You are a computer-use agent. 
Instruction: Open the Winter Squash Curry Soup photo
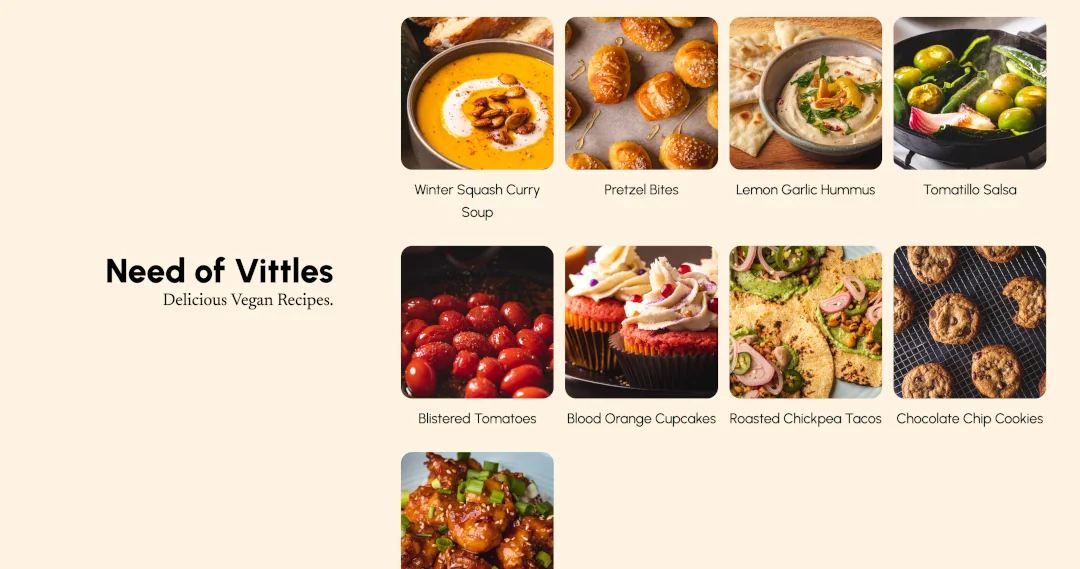477,93
